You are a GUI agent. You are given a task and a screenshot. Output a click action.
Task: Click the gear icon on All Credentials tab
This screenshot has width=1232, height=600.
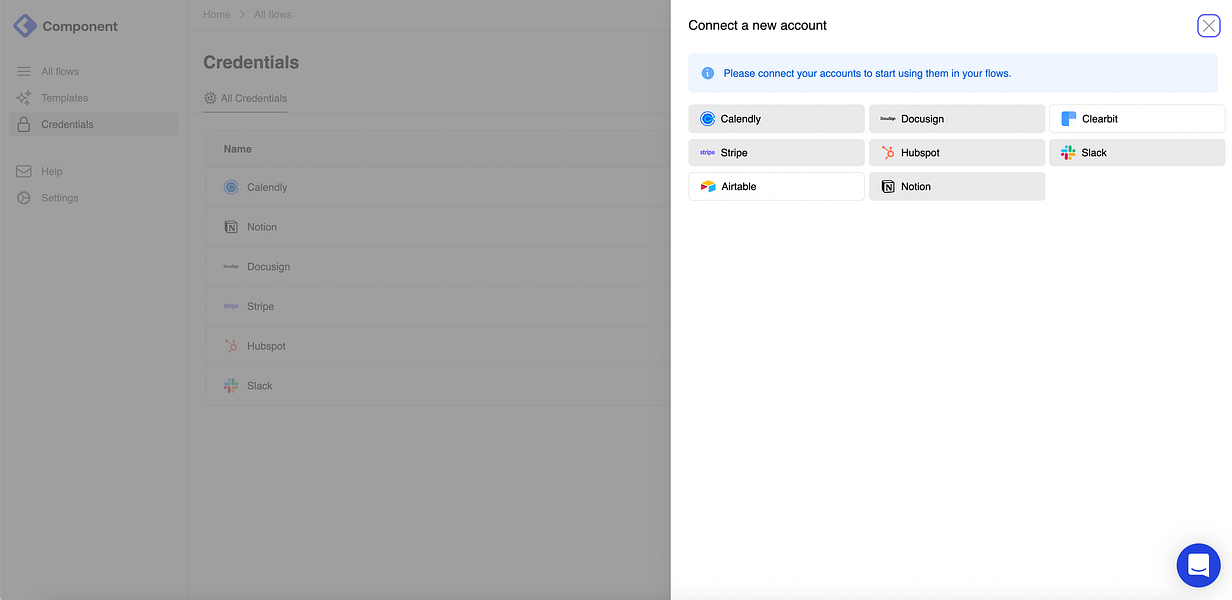[x=210, y=98]
